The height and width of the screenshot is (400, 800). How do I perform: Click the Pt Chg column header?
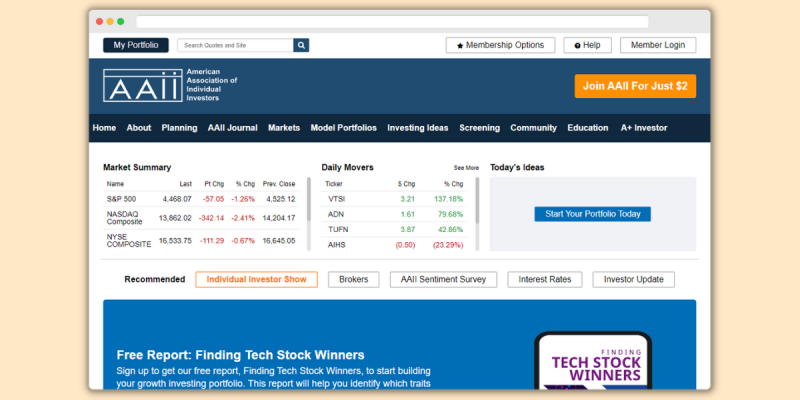(214, 184)
